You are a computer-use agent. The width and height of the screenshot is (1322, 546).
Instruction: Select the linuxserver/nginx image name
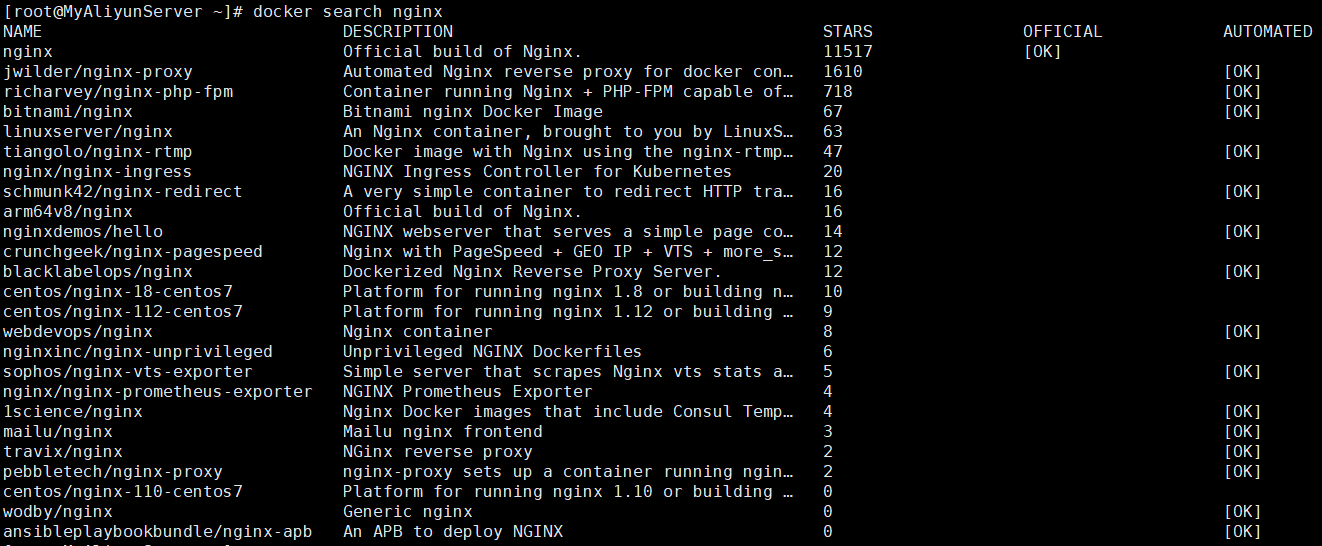pyautogui.click(x=88, y=131)
